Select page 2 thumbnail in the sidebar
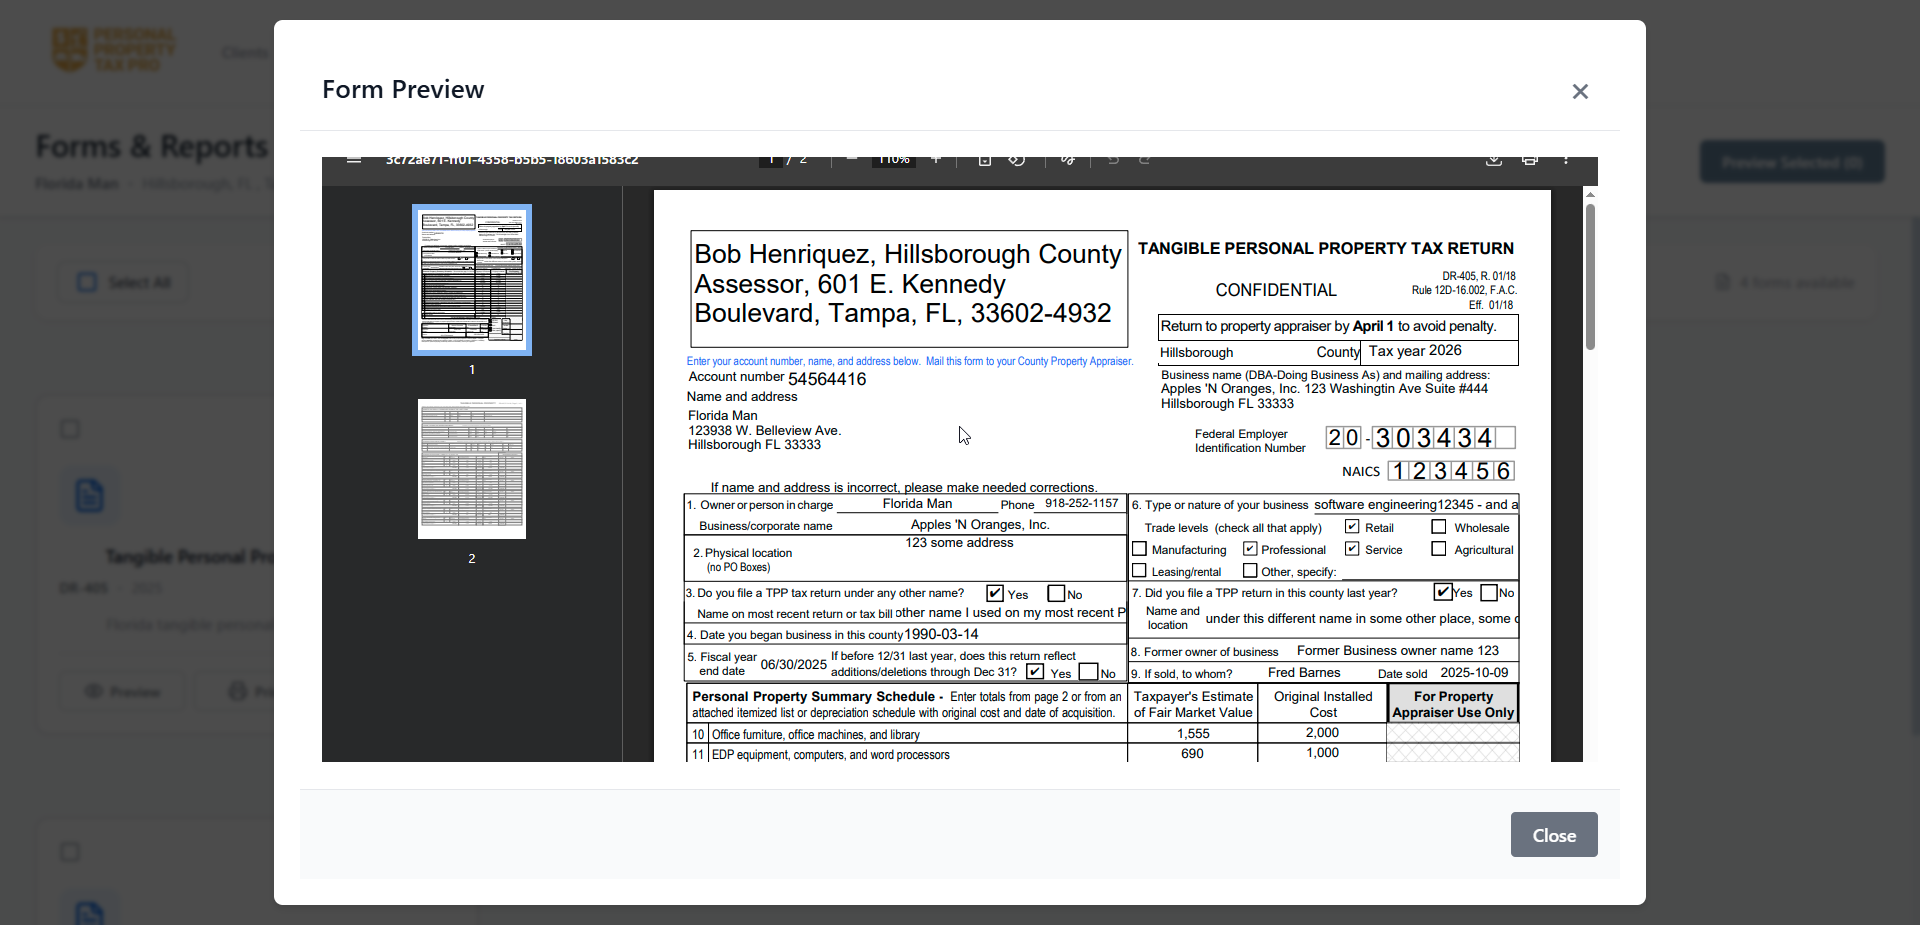Screen dimensions: 1920x925 point(472,469)
